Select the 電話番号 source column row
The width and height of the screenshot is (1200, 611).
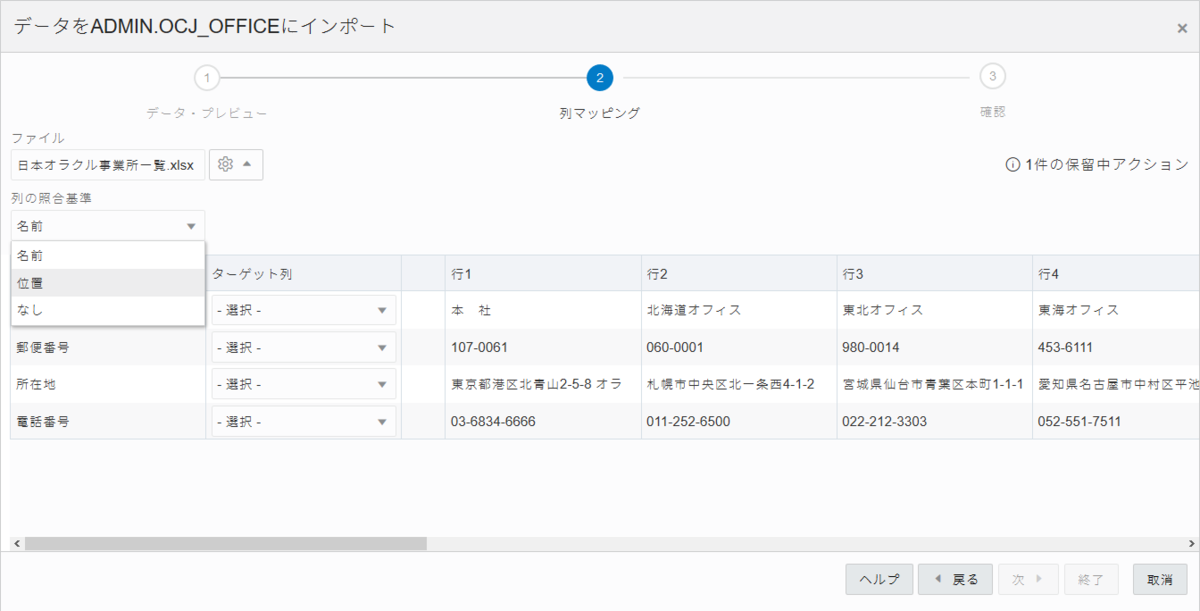108,421
